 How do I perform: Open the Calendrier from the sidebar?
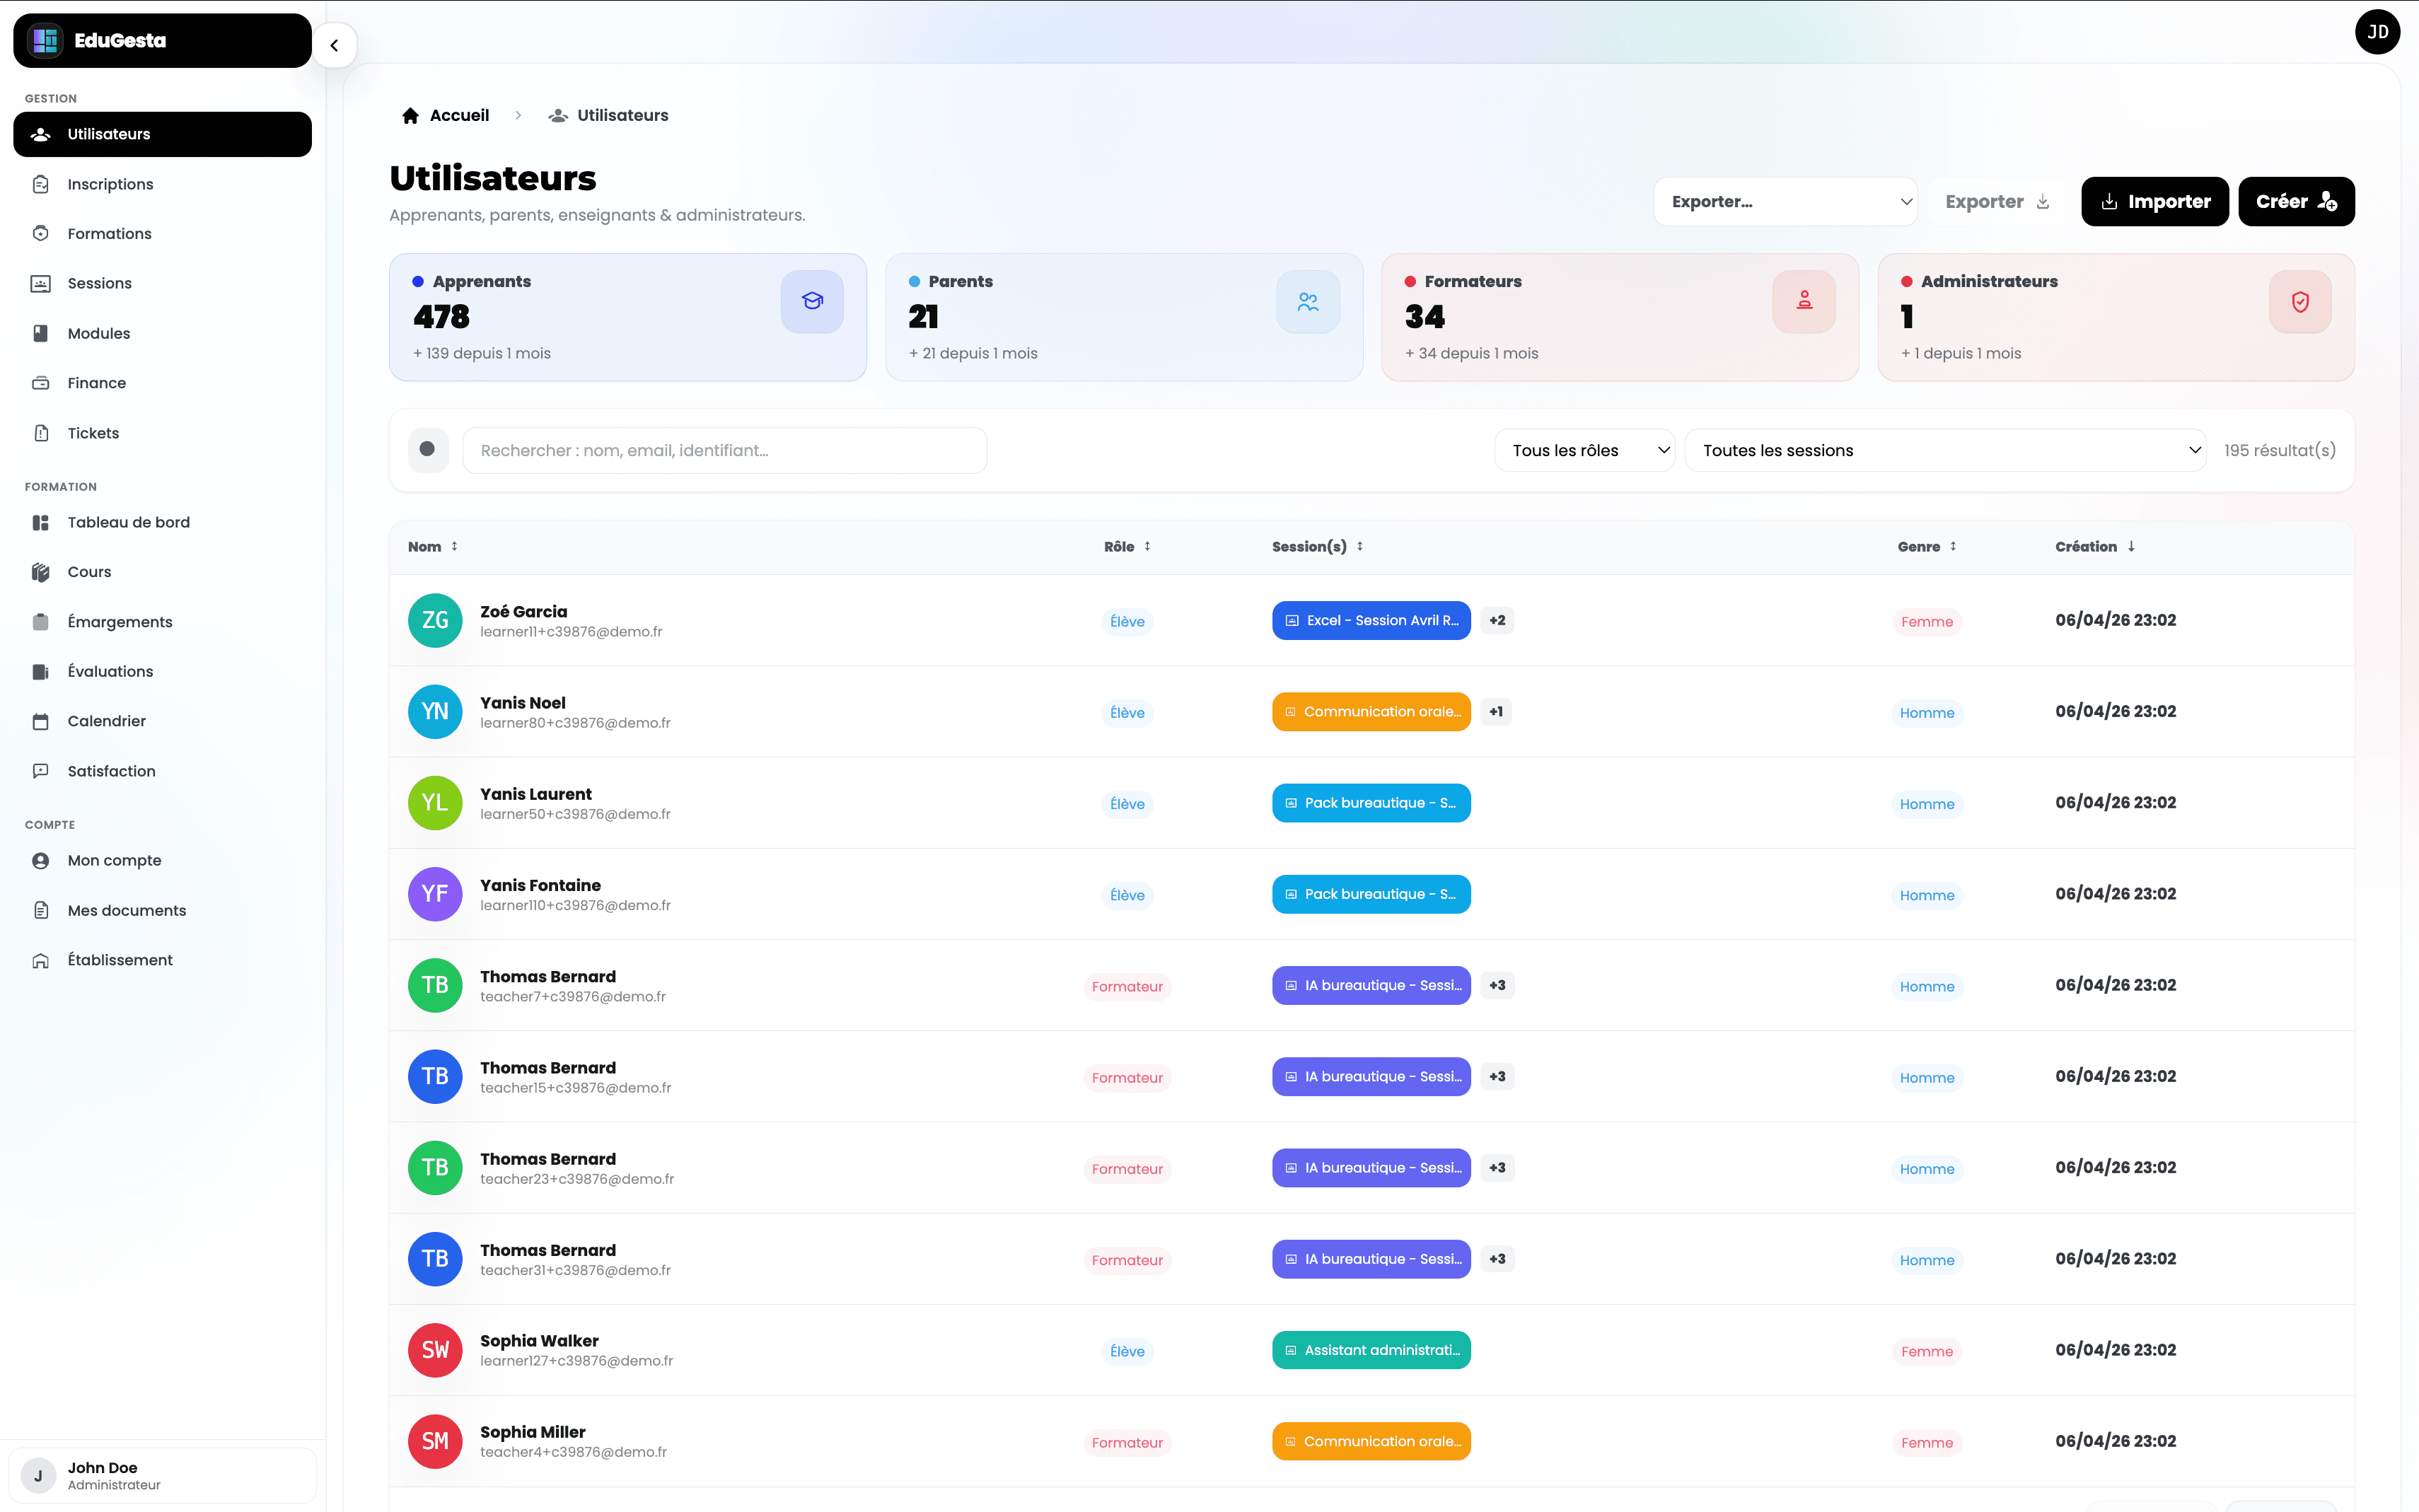(107, 720)
